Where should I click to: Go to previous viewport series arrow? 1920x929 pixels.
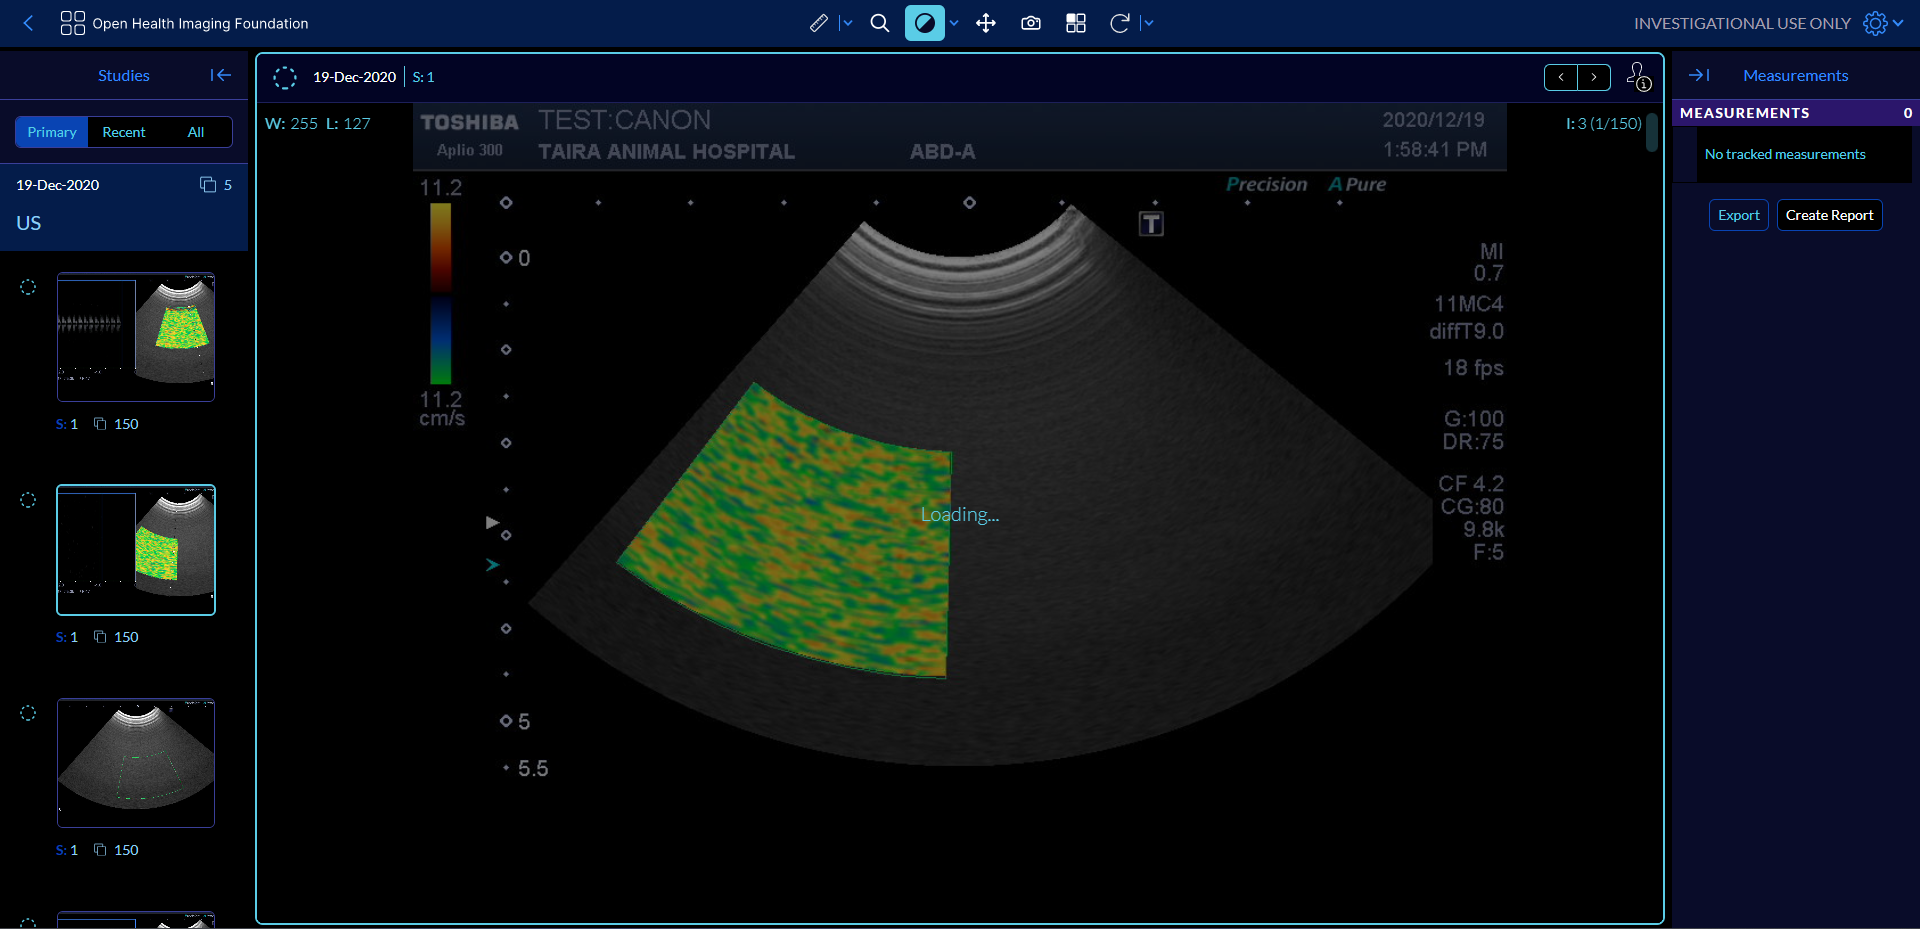point(1561,77)
